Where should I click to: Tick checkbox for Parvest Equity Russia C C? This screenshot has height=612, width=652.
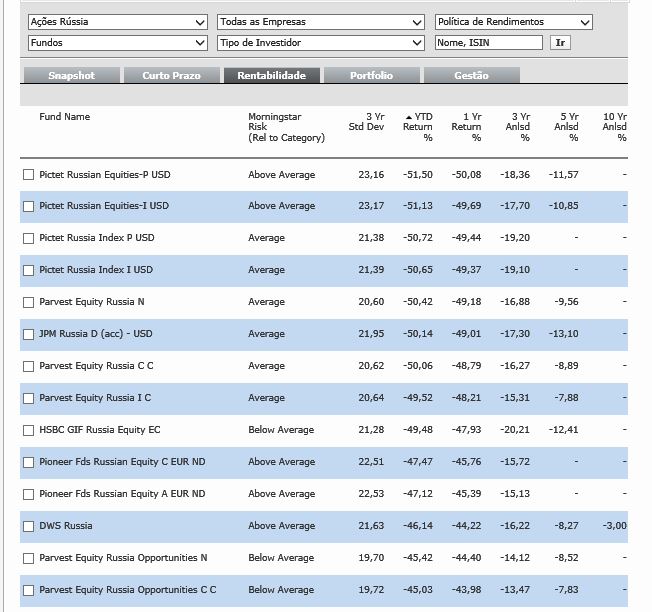tap(28, 366)
